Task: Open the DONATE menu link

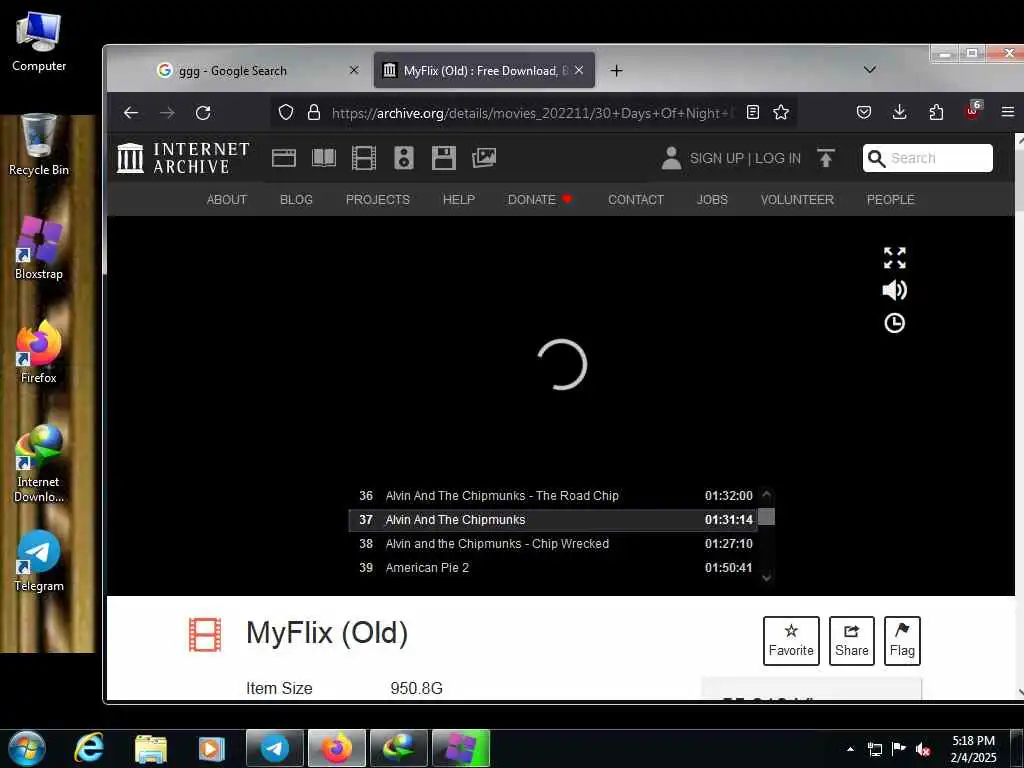Action: 539,200
